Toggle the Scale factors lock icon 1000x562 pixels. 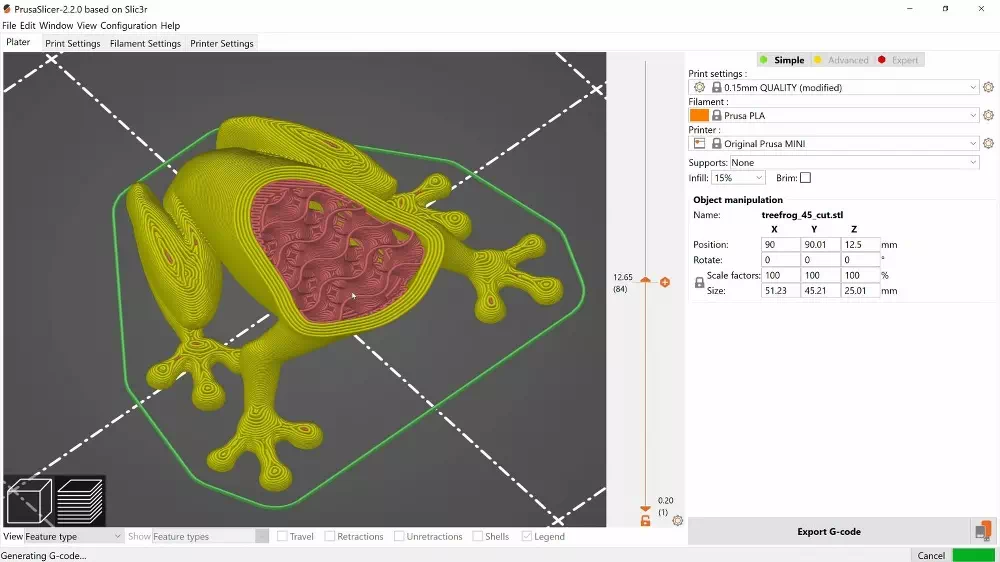(699, 283)
